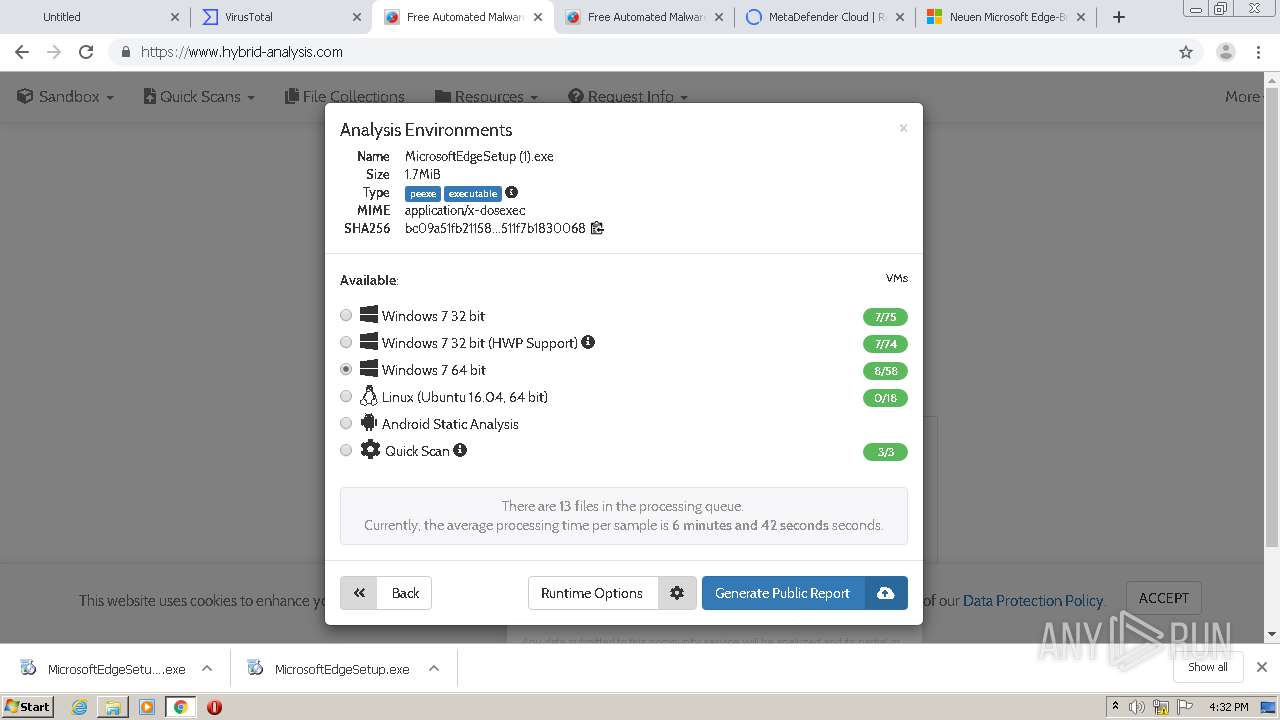Open the volume icon in system tray
Viewport: 1280px width, 720px height.
pos(1137,707)
